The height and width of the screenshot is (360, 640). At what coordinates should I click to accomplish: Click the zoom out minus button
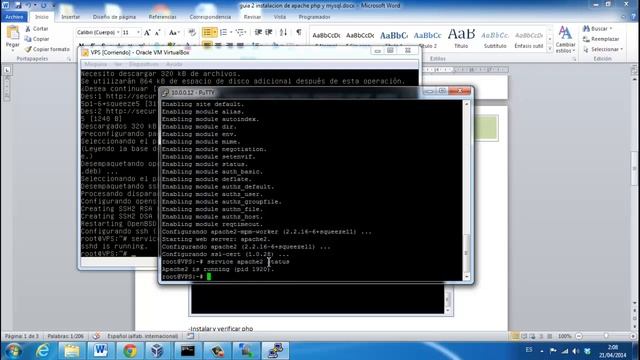coord(579,336)
